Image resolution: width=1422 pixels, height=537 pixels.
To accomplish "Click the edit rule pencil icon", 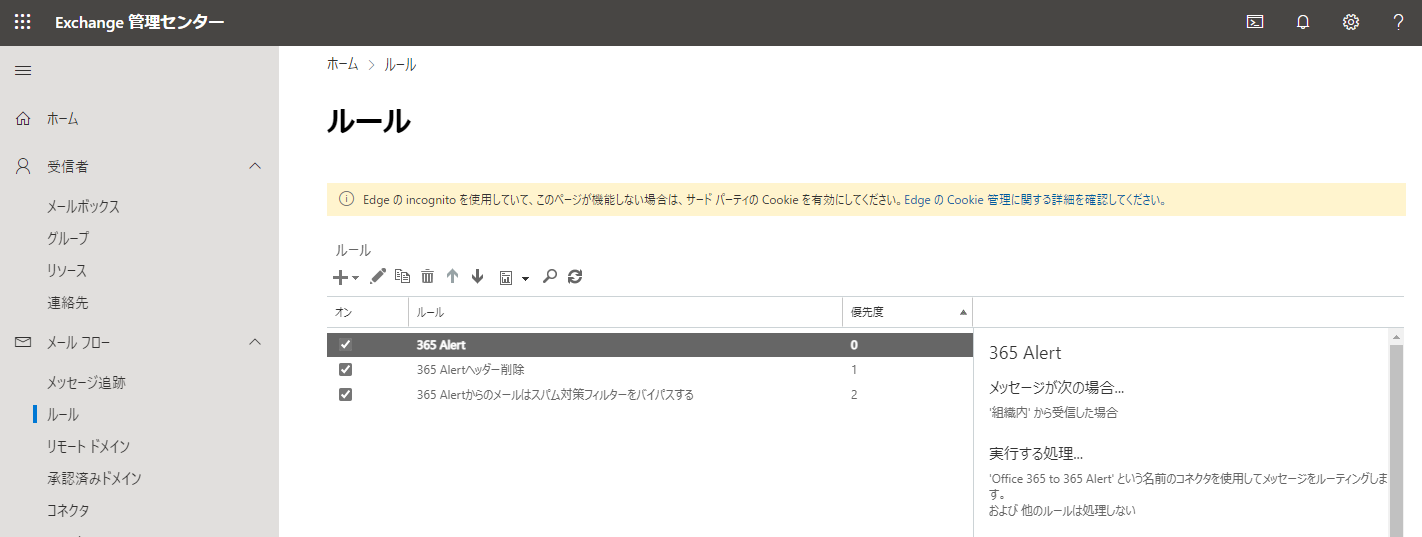I will (x=378, y=277).
